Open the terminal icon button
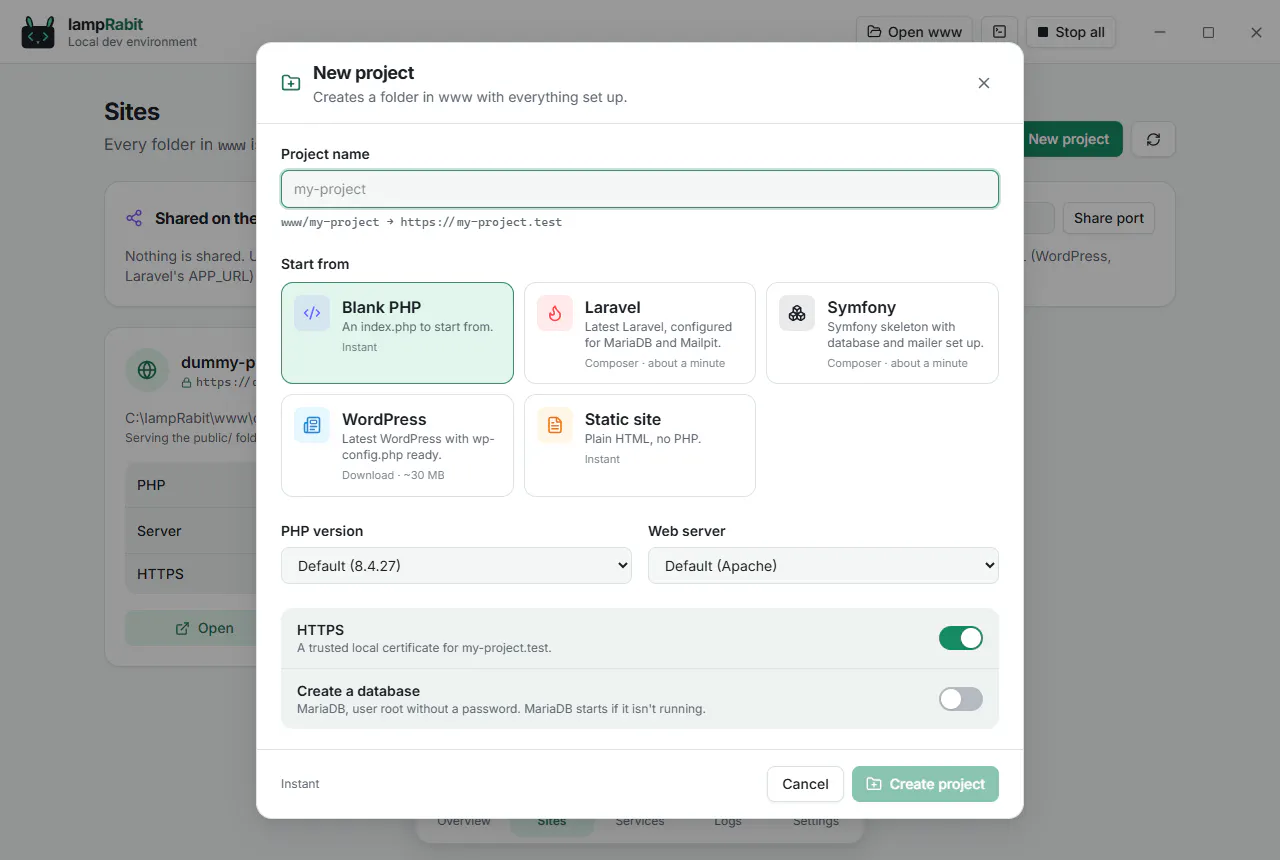 [x=999, y=32]
